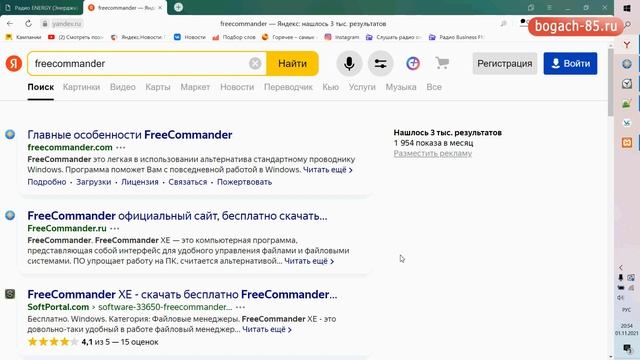Show hidden tray icons chevron
This screenshot has height=360, width=640.
[621, 268]
